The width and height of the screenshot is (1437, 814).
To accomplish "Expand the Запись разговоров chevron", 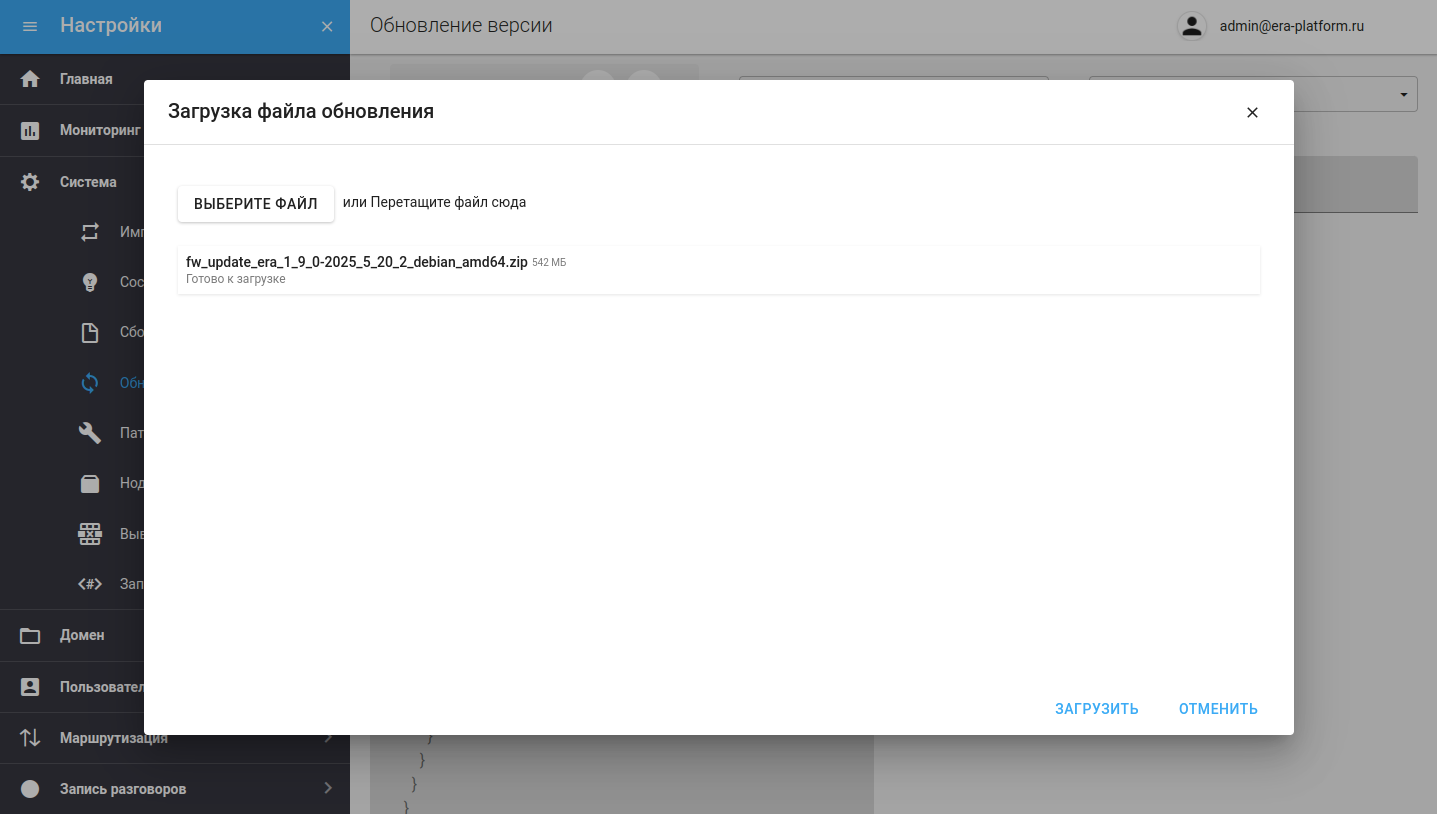I will pos(328,788).
